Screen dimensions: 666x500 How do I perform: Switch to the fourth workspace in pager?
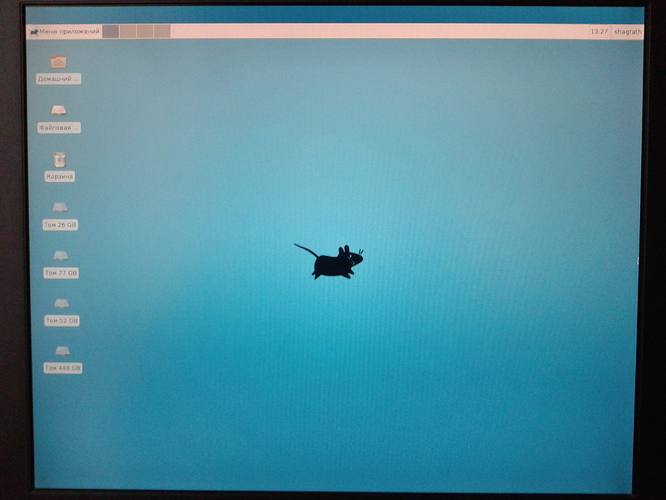[162, 31]
